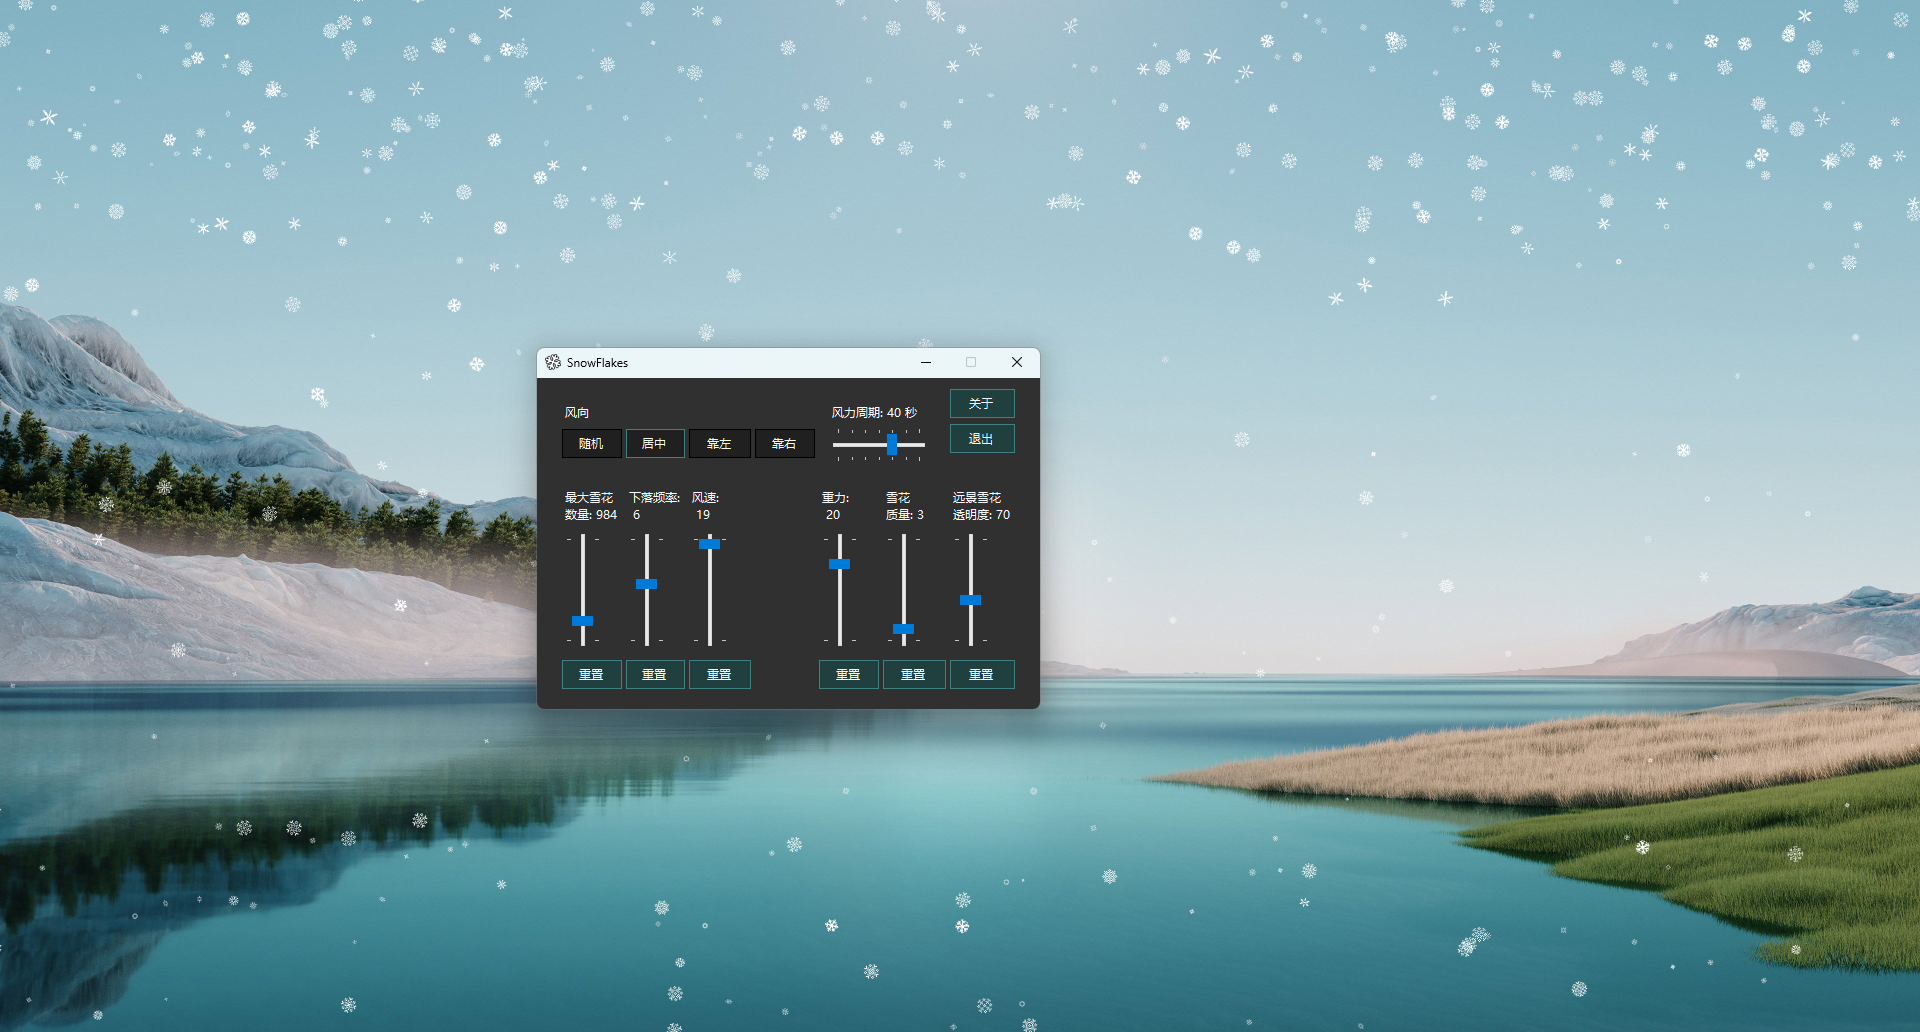Click the 风速 slider handle
The width and height of the screenshot is (1920, 1032).
[710, 544]
